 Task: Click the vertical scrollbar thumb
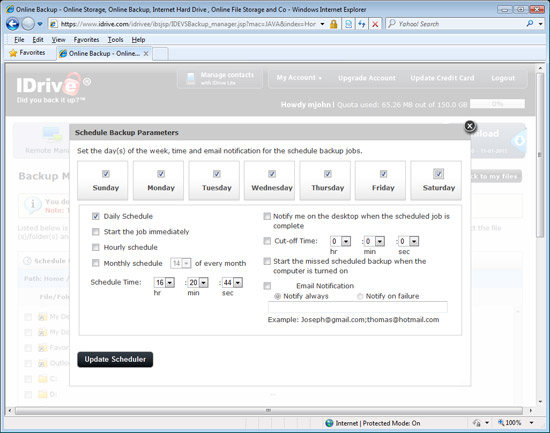click(540, 156)
